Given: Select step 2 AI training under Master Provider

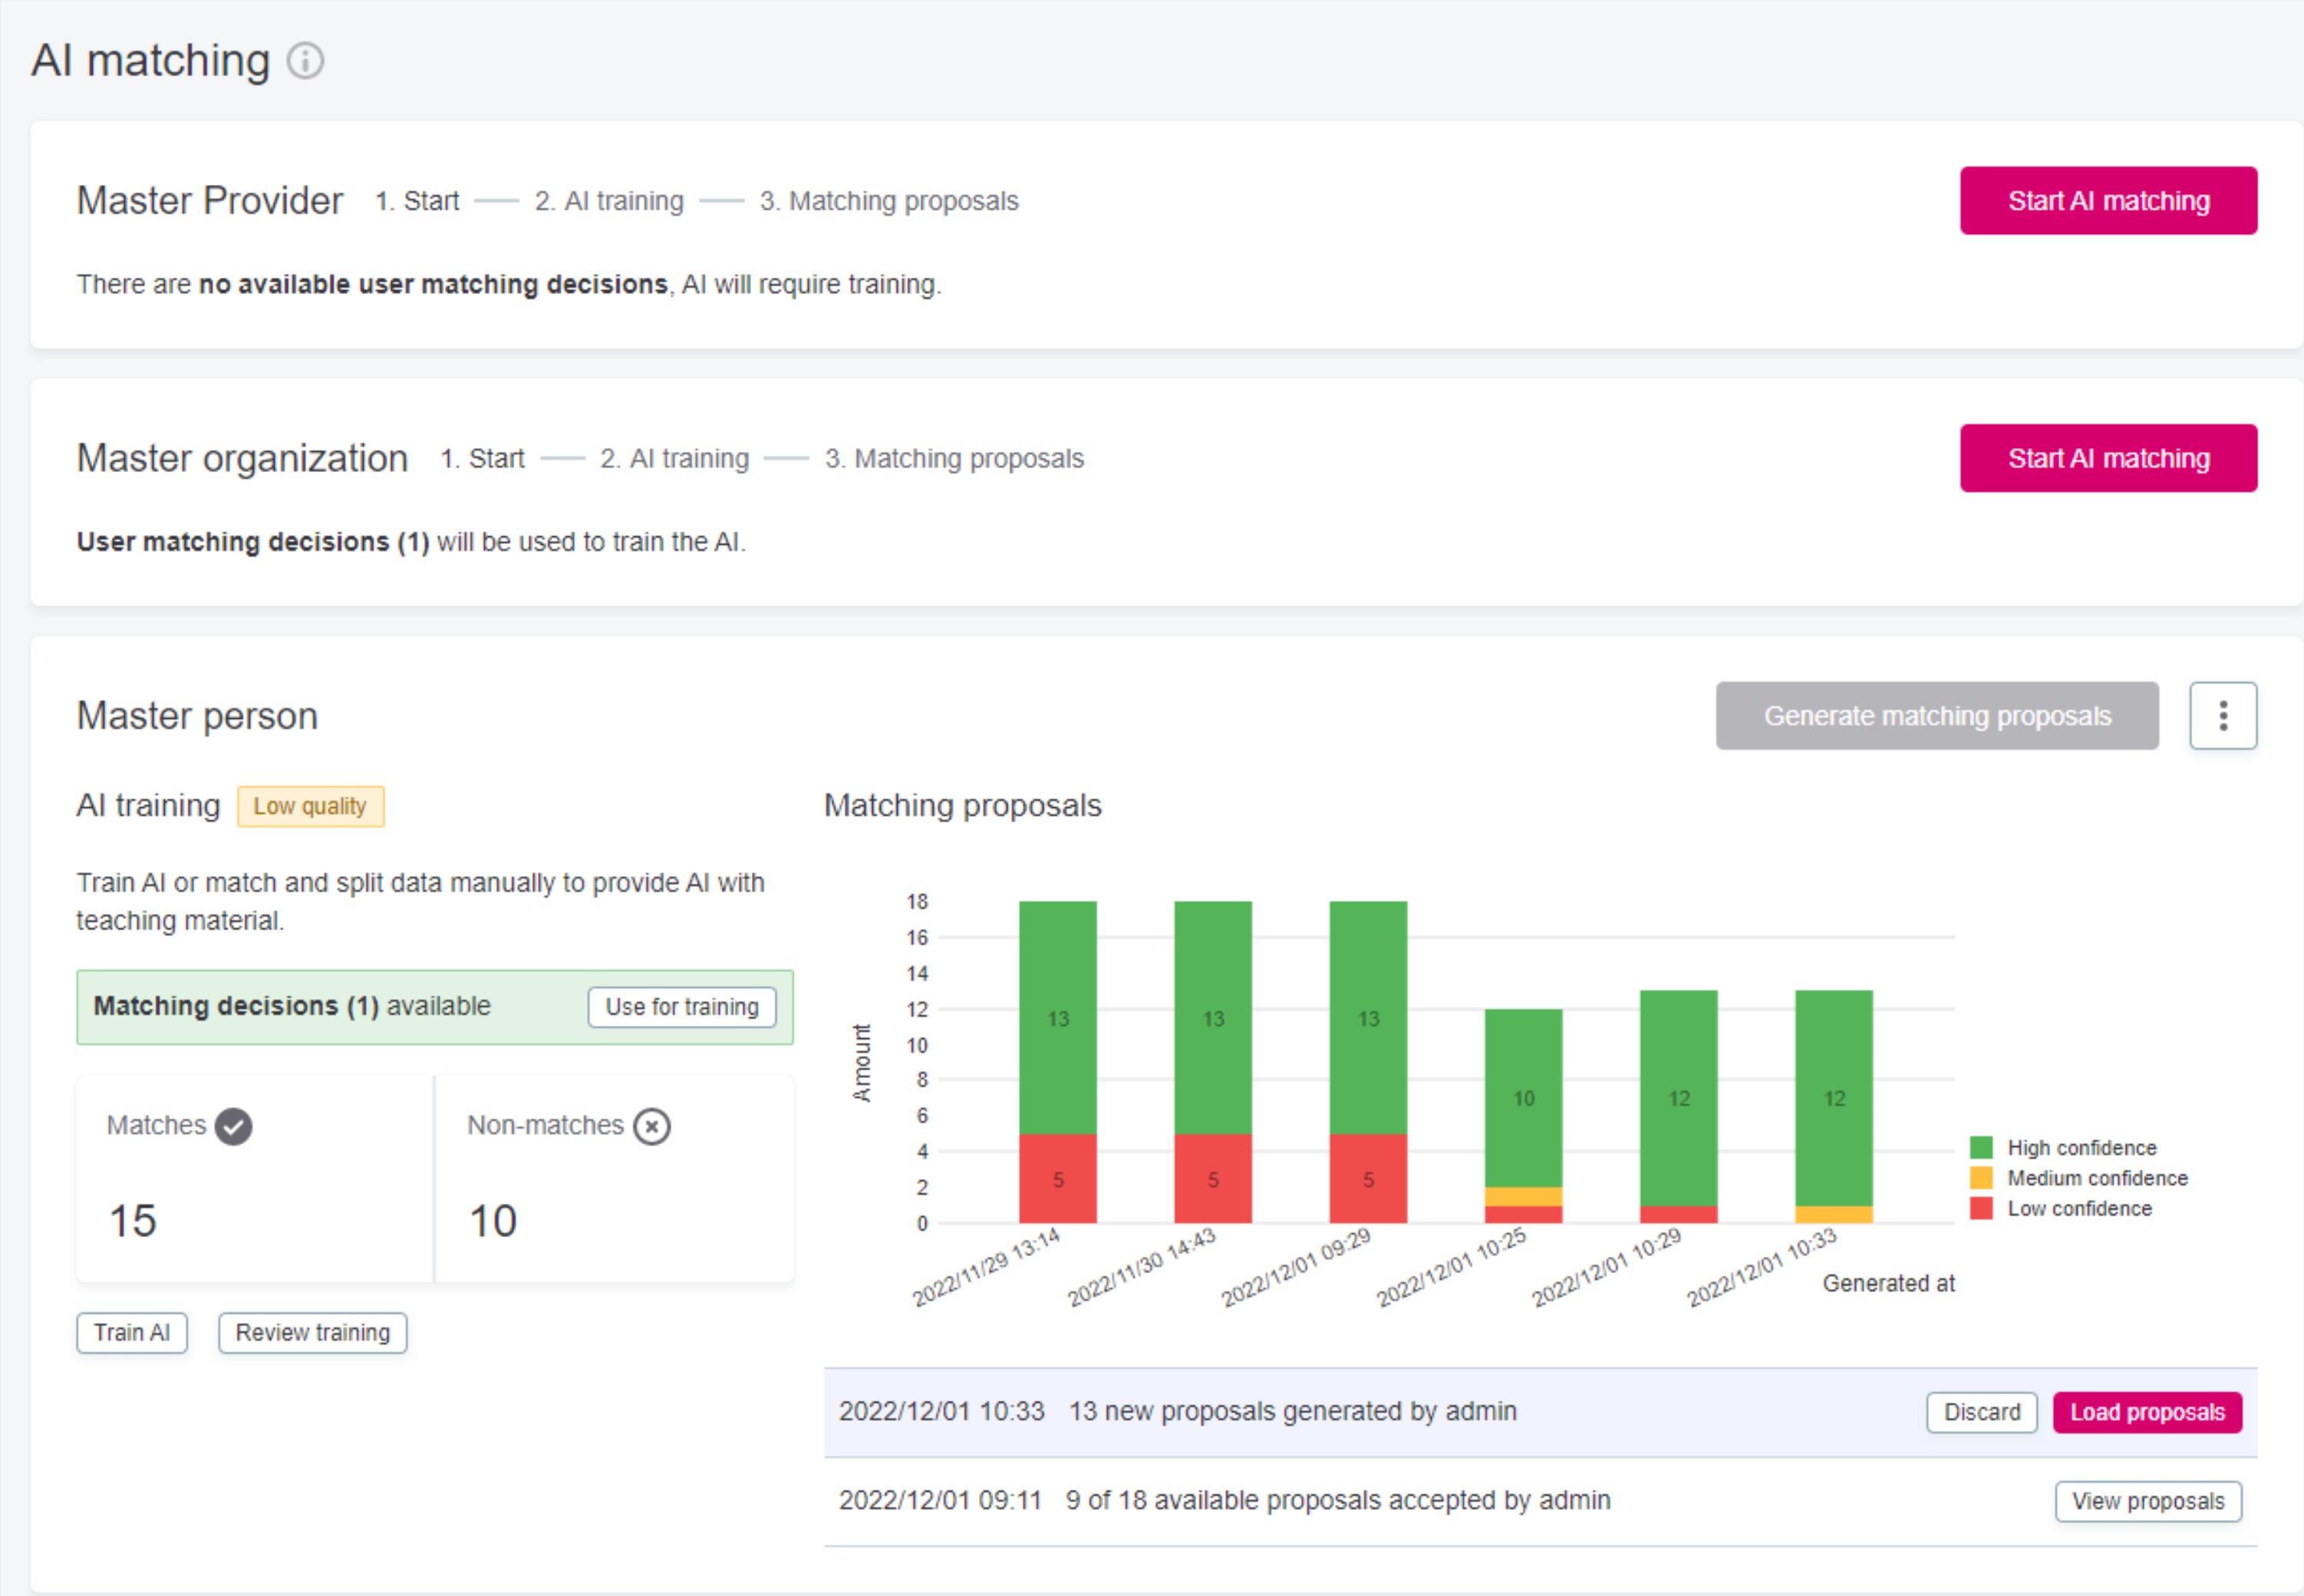Looking at the screenshot, I should (x=609, y=201).
